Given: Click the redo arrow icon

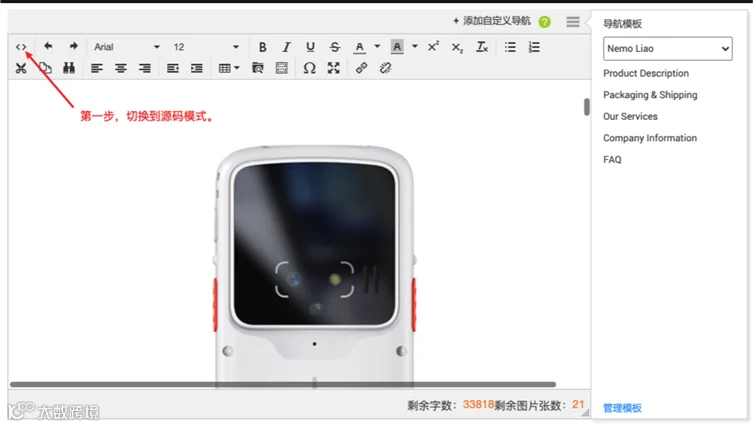Looking at the screenshot, I should pos(73,46).
